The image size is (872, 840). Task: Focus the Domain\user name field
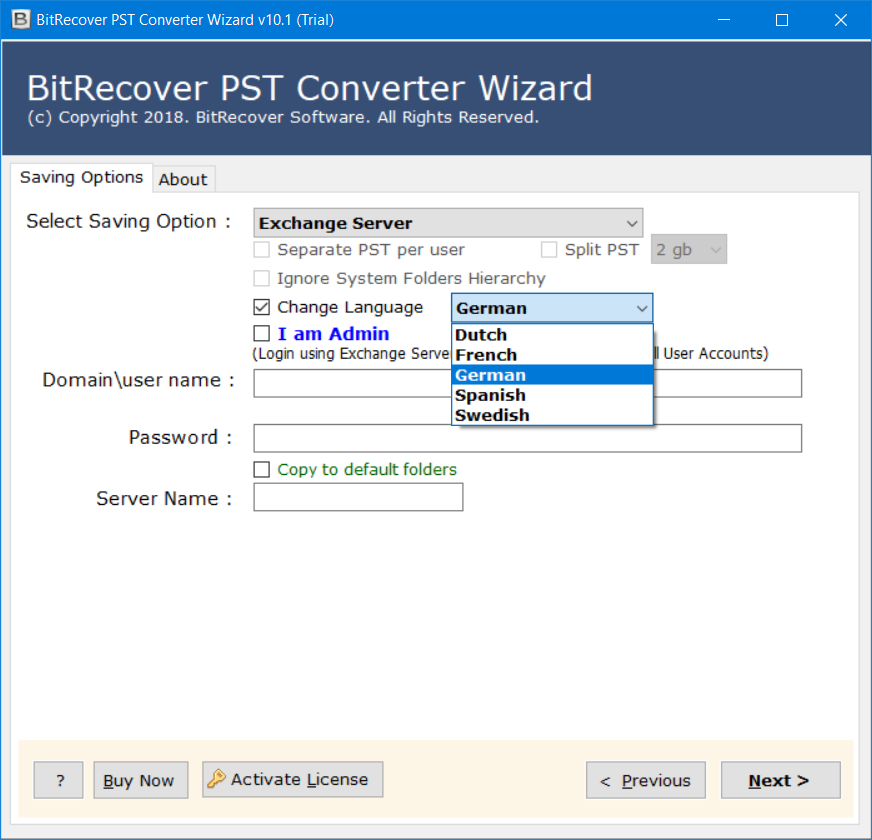tap(527, 383)
